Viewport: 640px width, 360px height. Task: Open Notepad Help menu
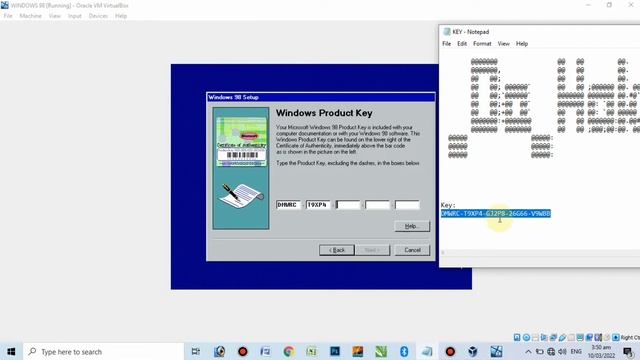[x=522, y=43]
